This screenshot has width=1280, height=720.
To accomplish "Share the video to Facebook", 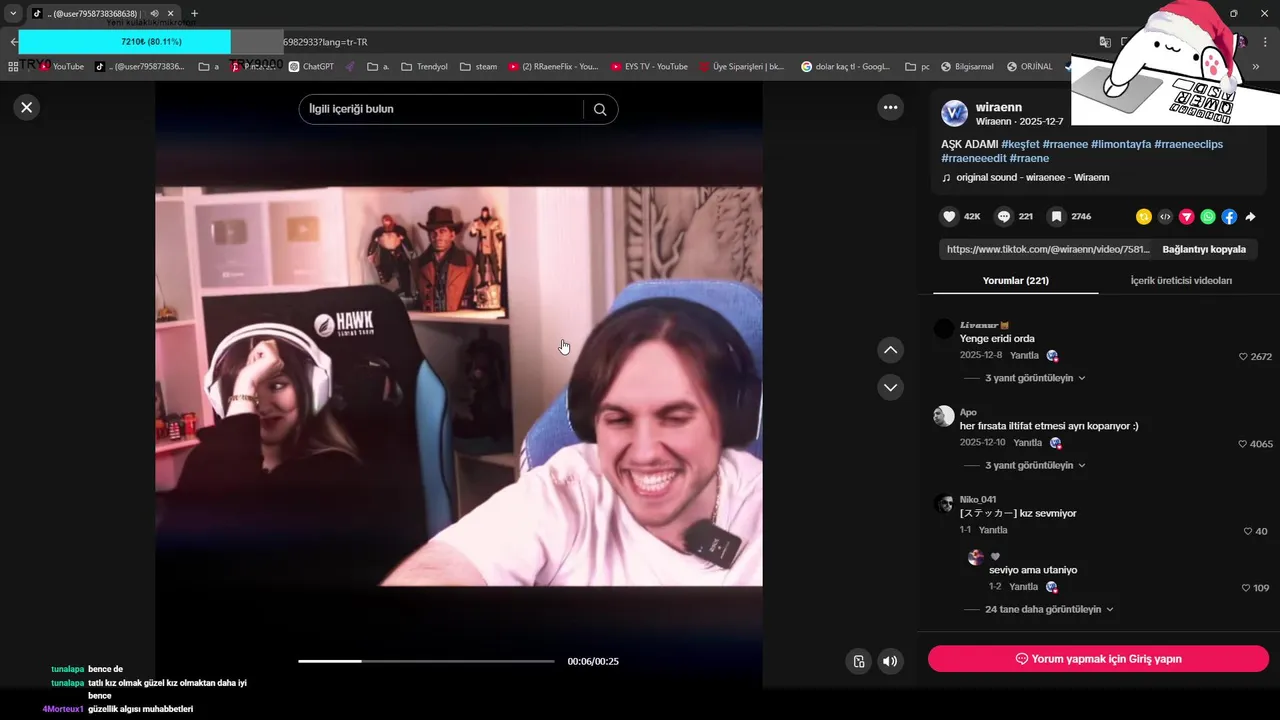I will click(1229, 217).
